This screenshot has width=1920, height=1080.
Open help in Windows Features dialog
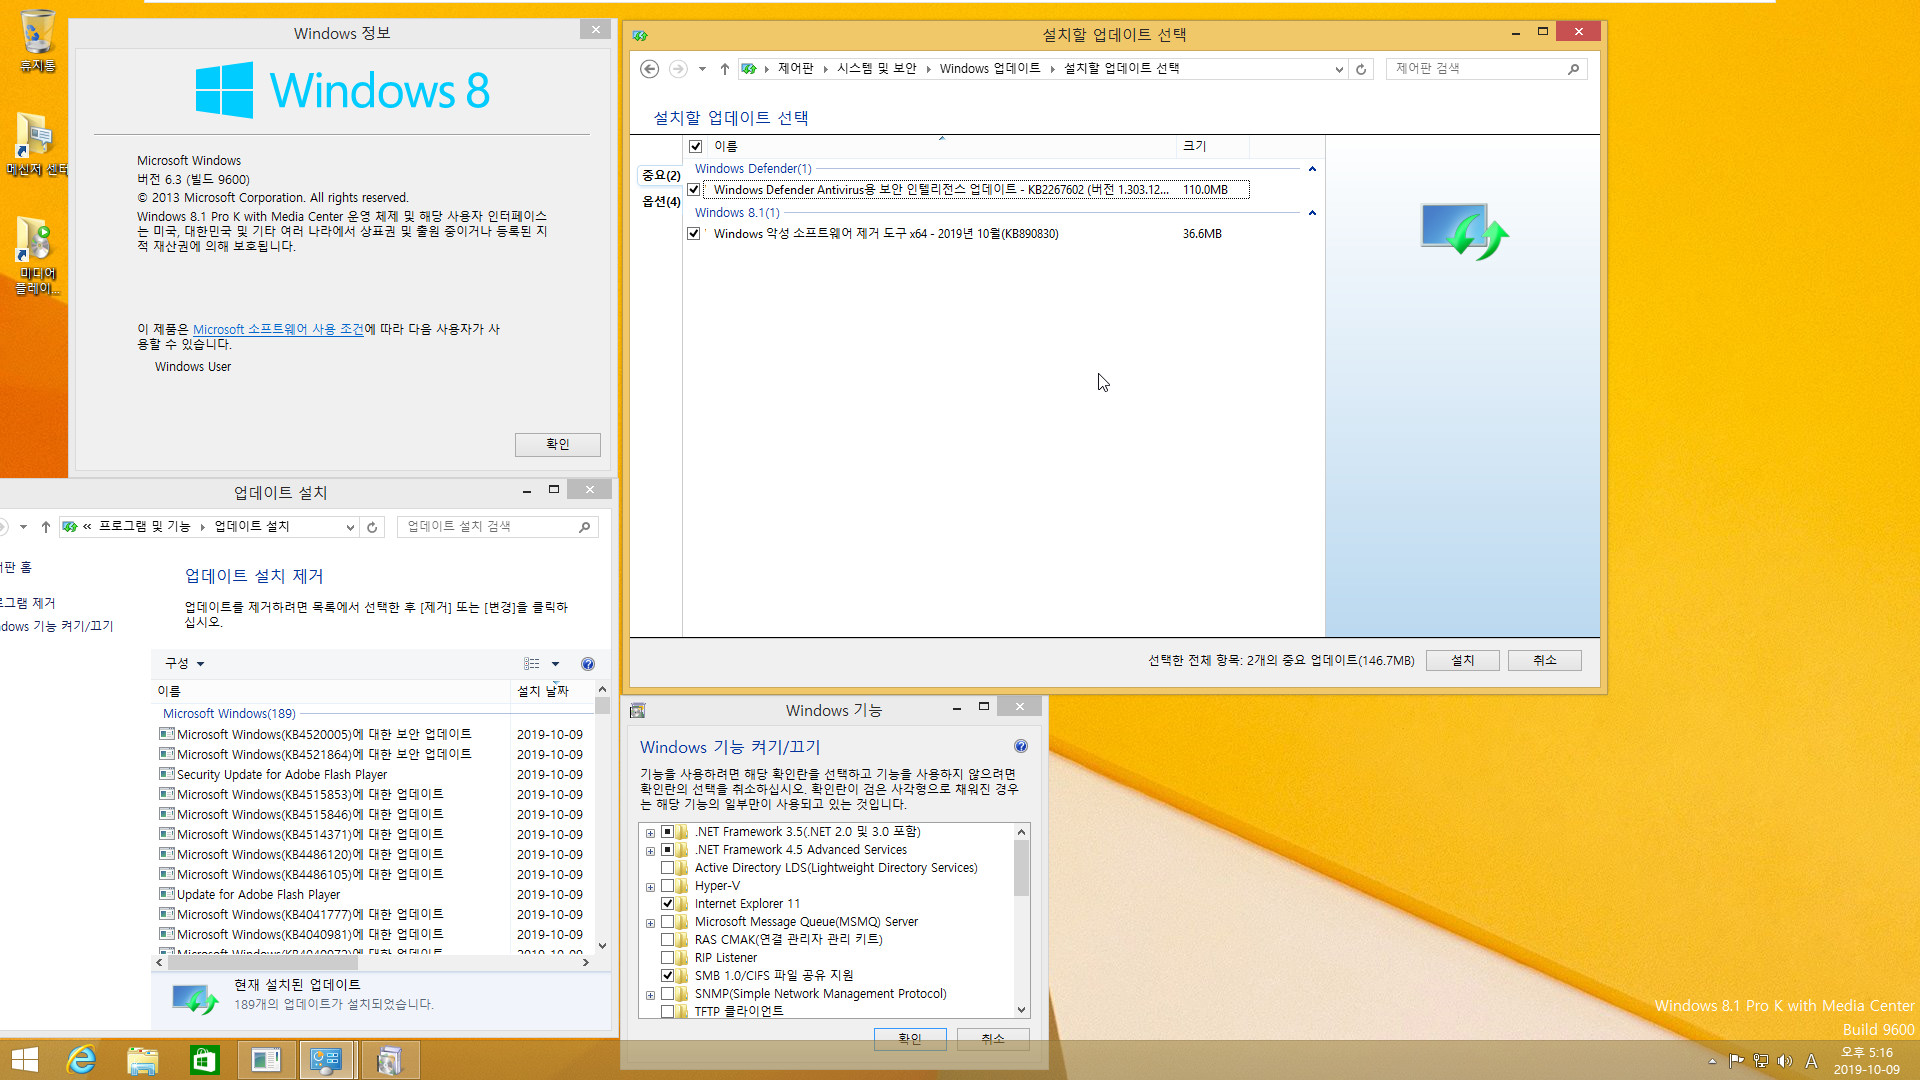pyautogui.click(x=1021, y=746)
